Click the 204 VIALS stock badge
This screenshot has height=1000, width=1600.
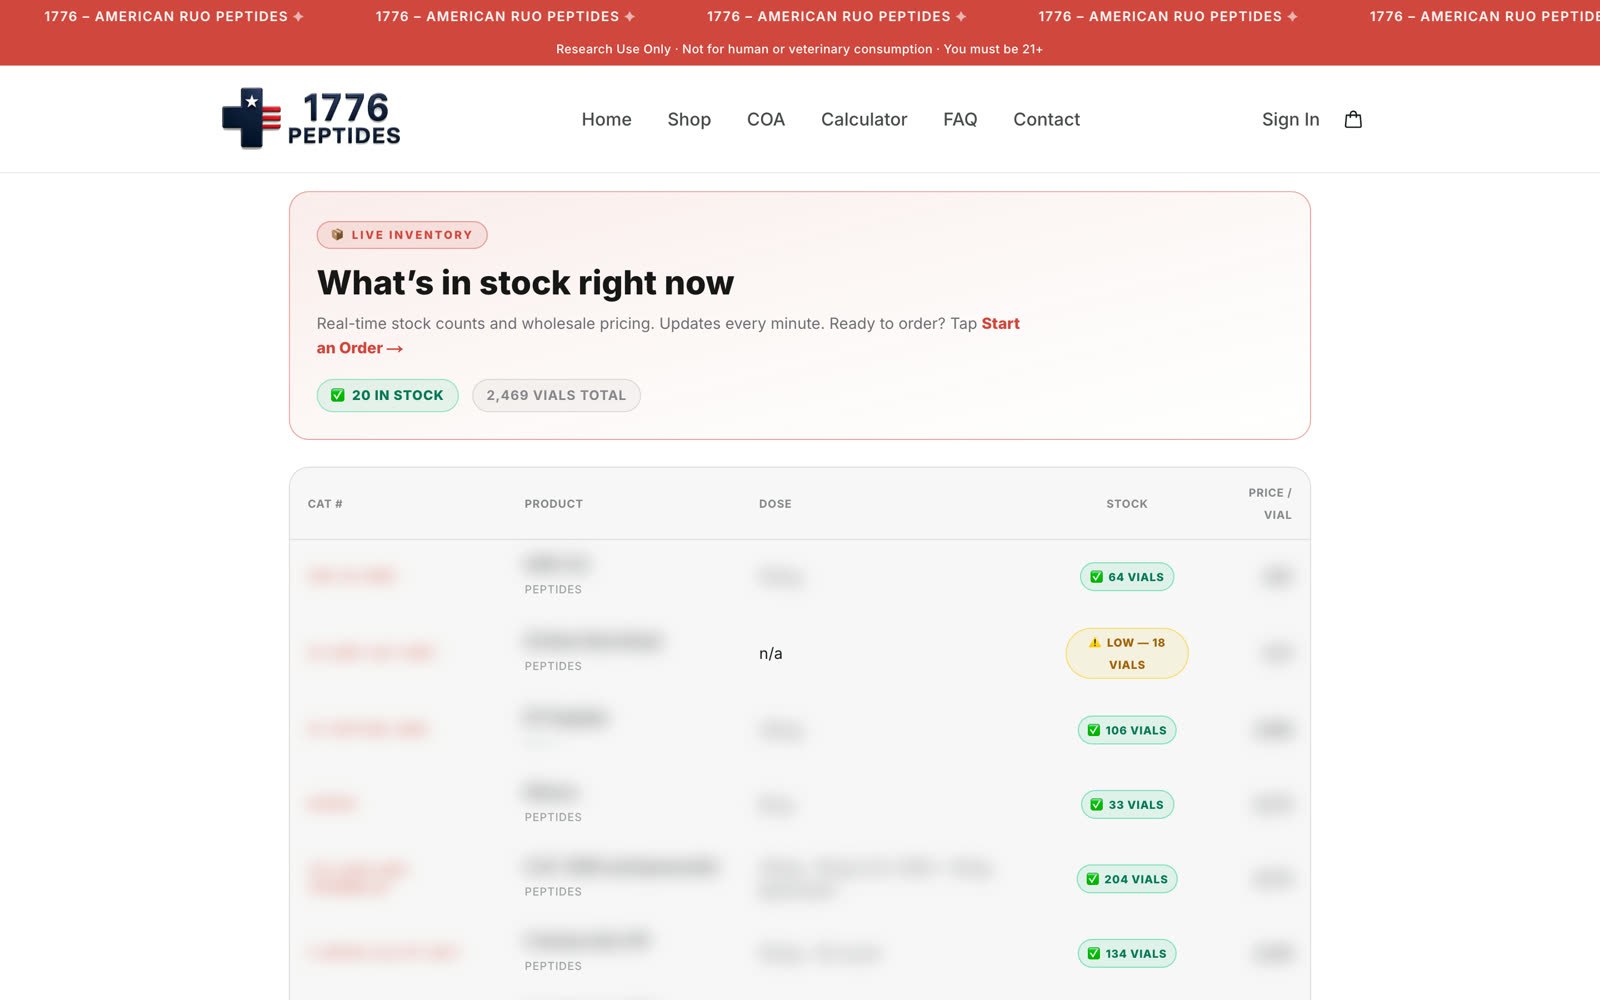point(1127,879)
